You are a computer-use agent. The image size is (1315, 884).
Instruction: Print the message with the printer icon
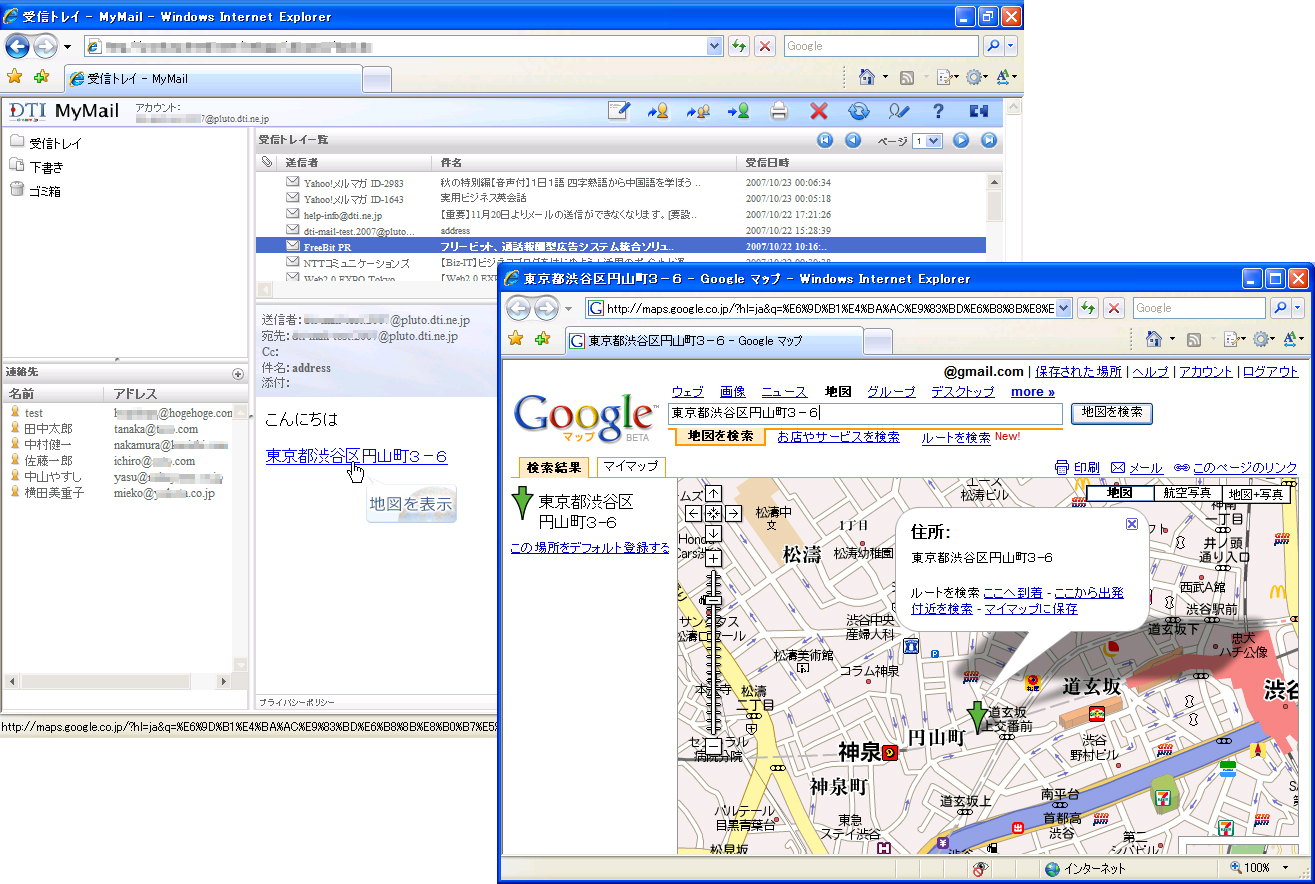pos(779,111)
